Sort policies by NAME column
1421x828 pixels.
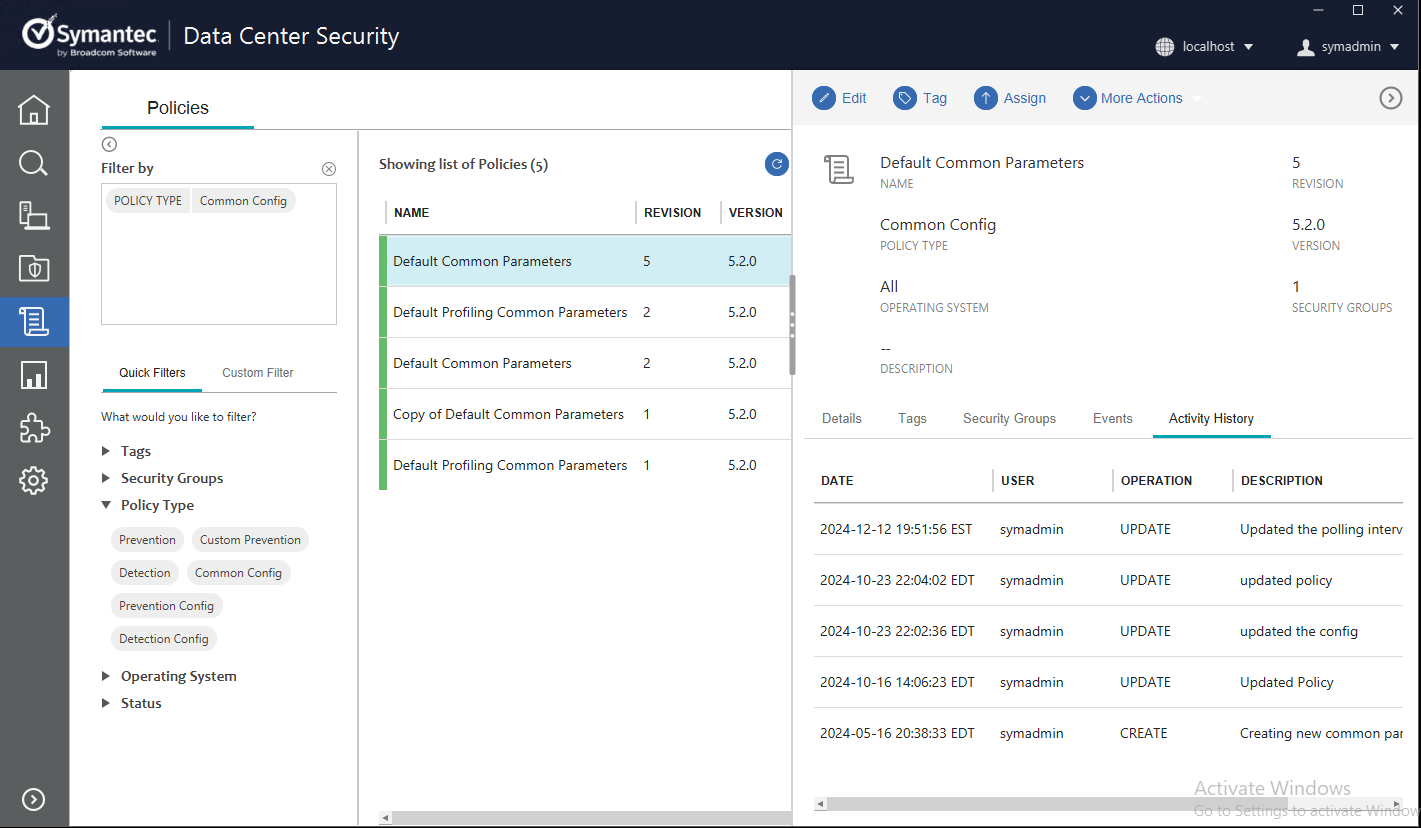pos(412,213)
